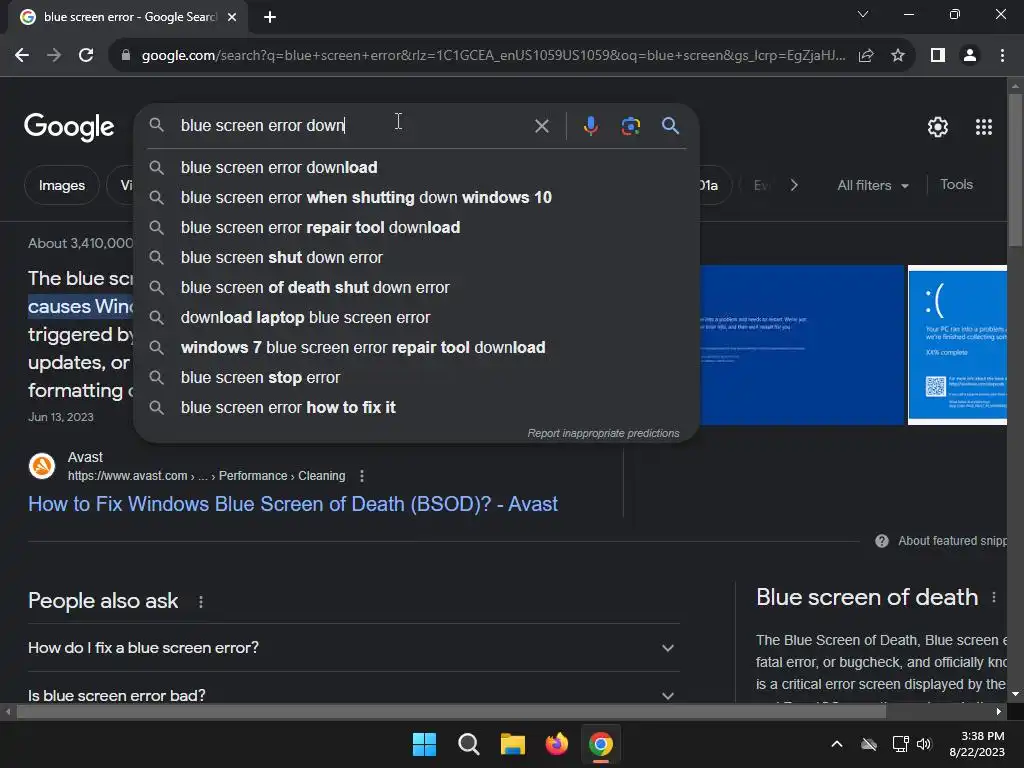The image size is (1024, 768).
Task: Select suggestion 'blue screen error download'
Action: point(417,167)
